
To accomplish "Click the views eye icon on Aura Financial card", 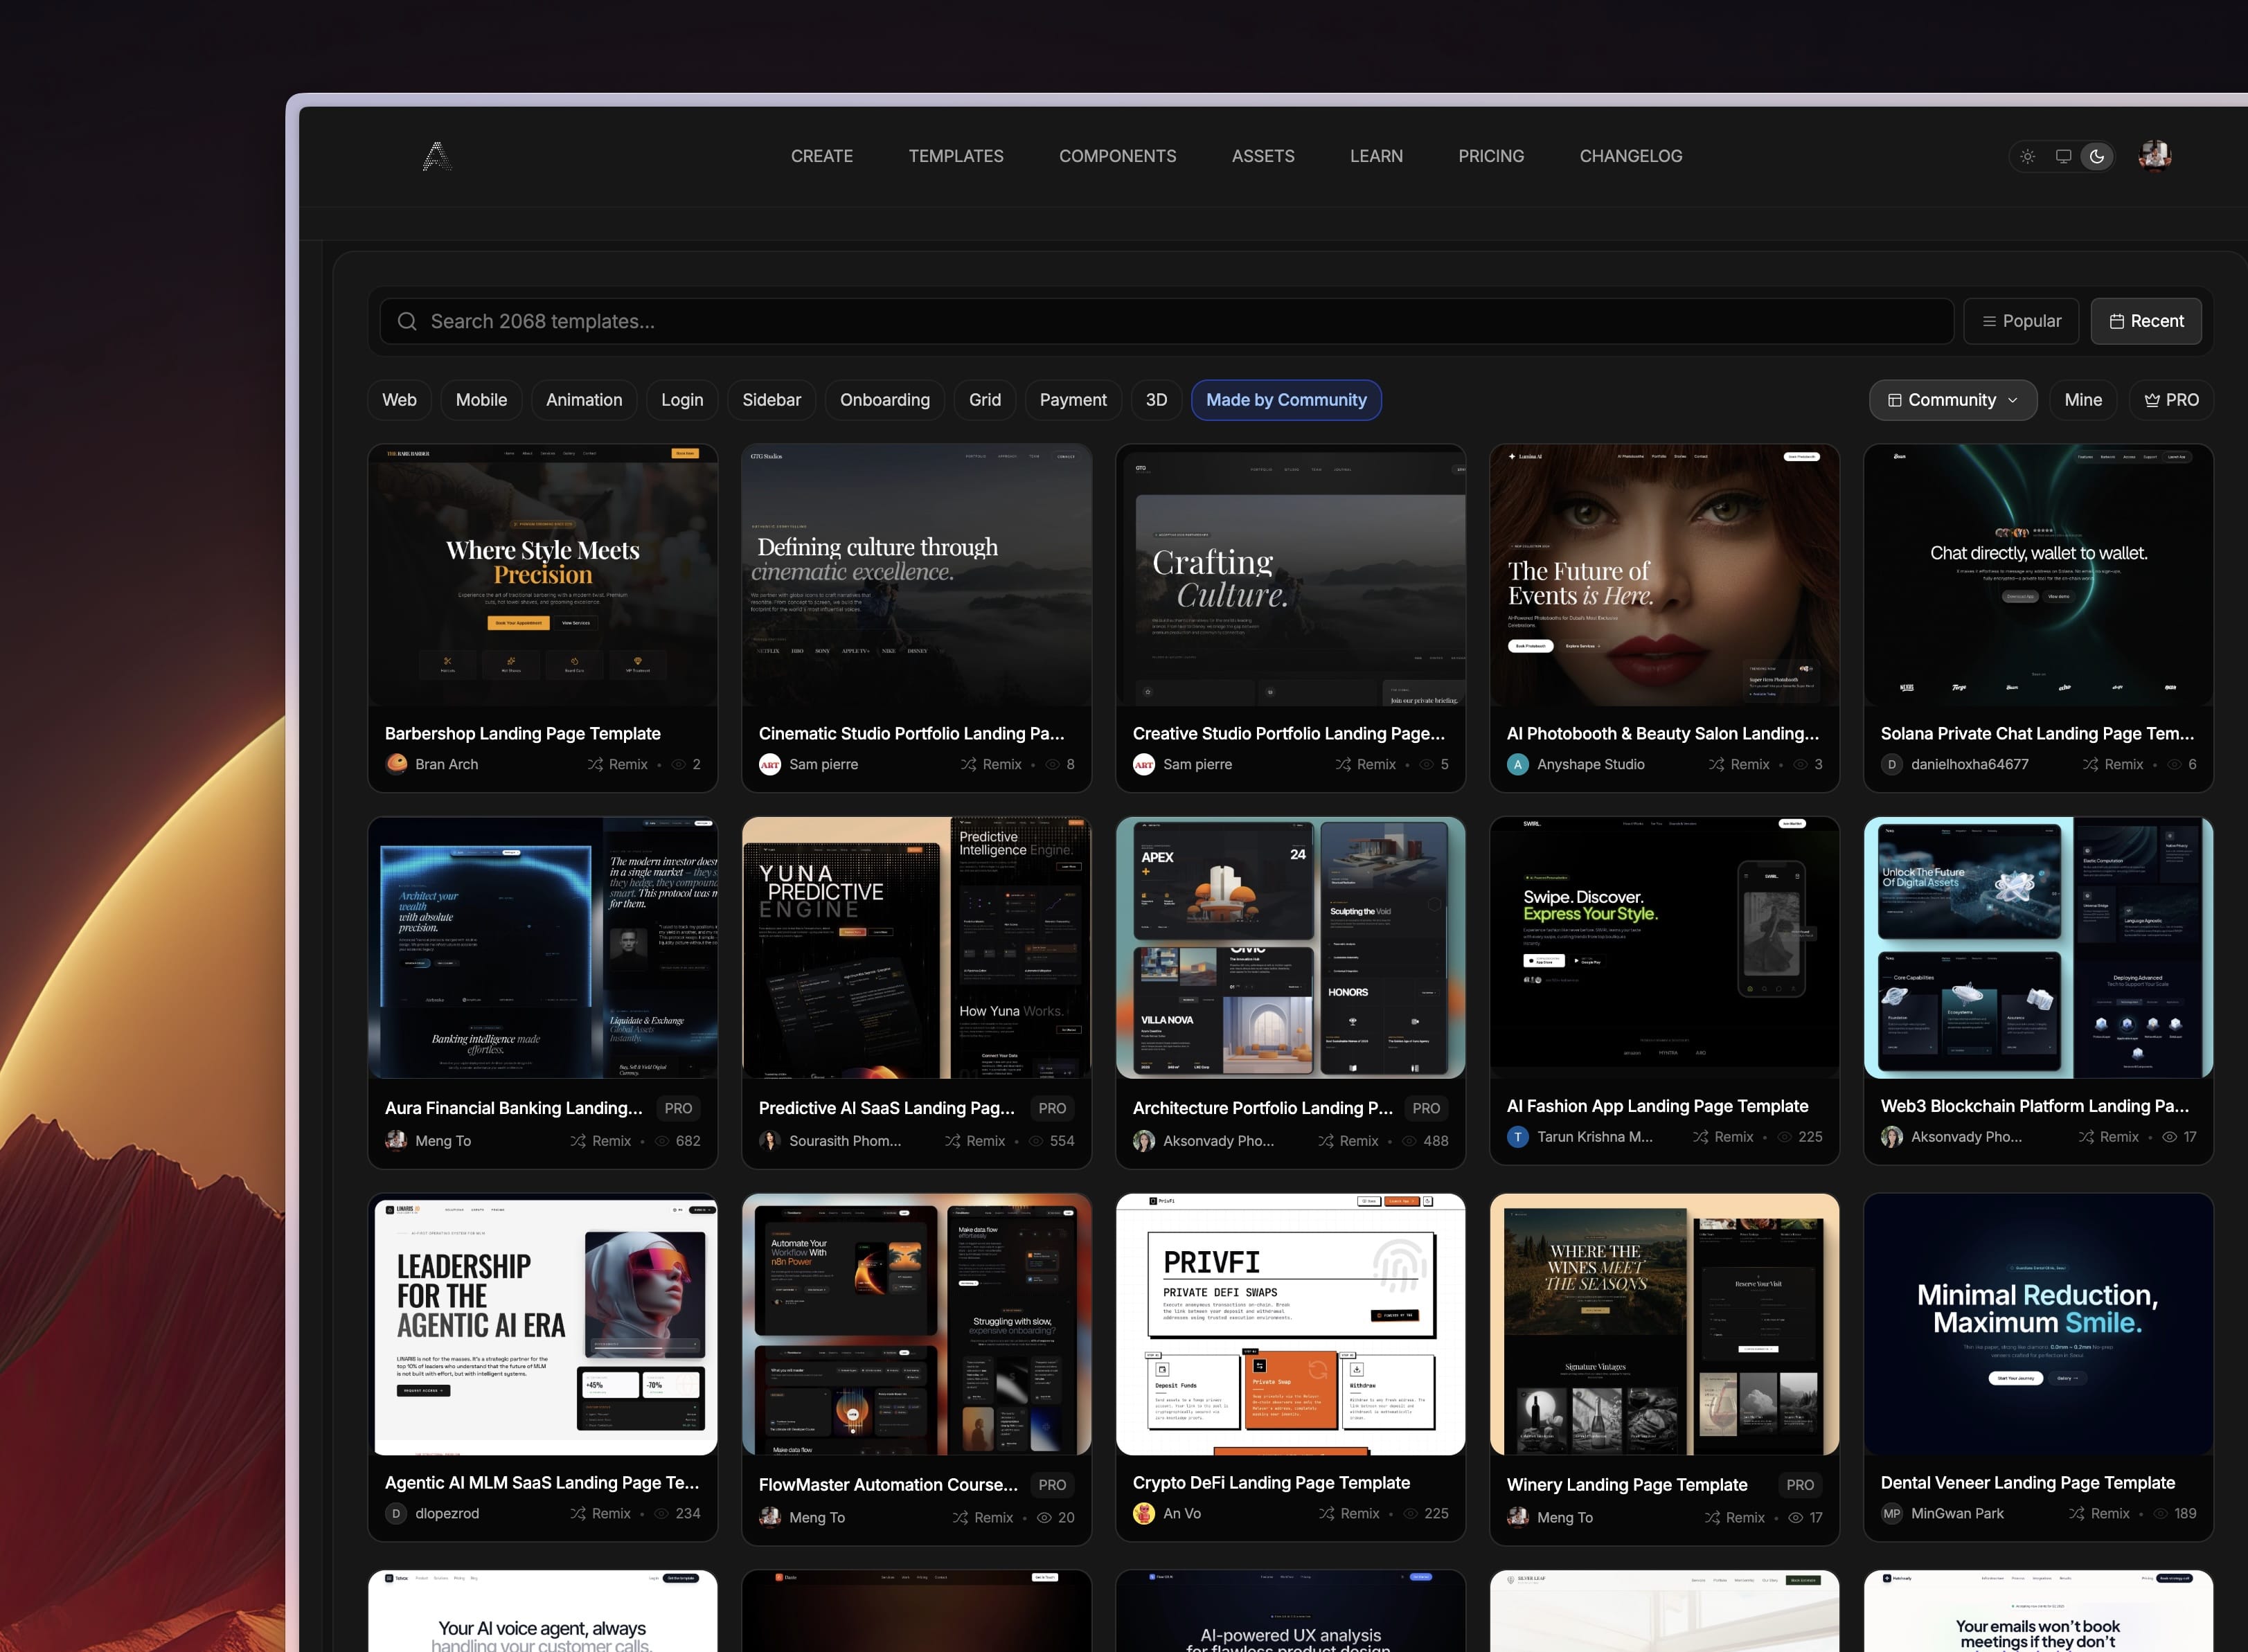I will coord(662,1140).
